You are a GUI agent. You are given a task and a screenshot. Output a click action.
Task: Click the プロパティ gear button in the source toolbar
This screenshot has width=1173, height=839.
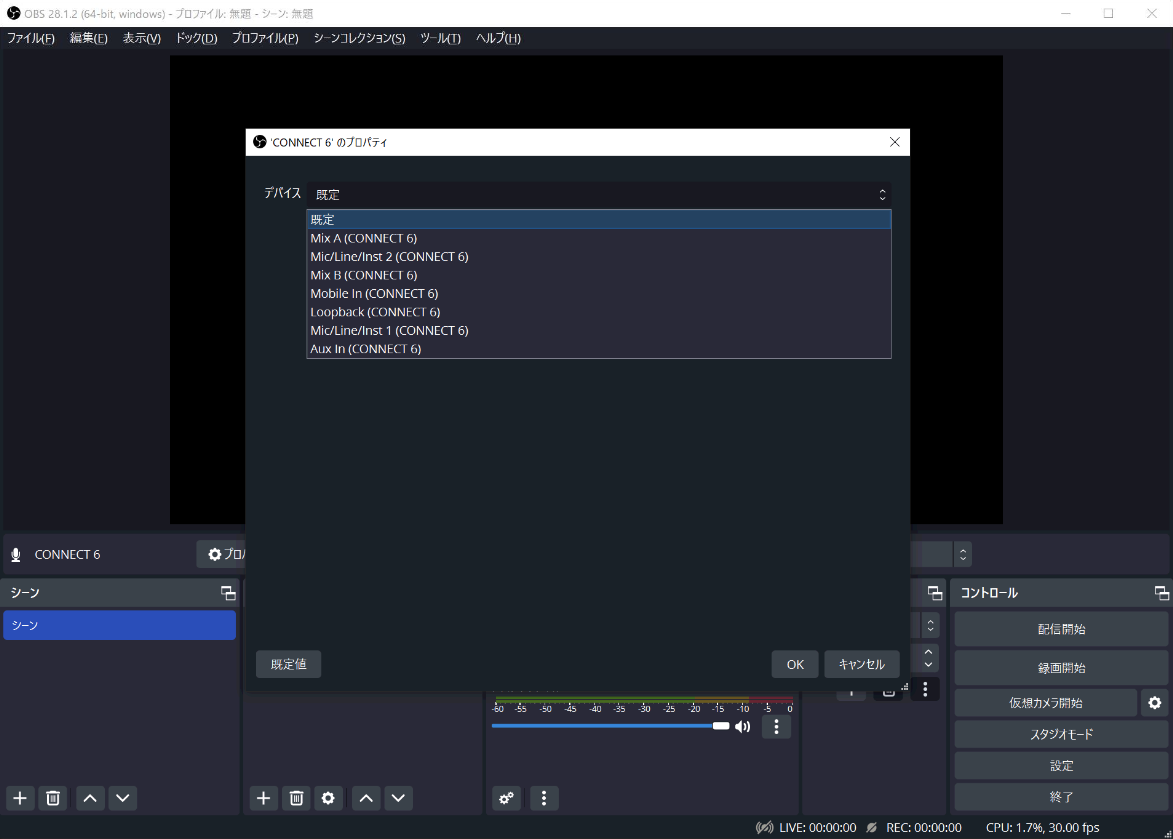(221, 554)
